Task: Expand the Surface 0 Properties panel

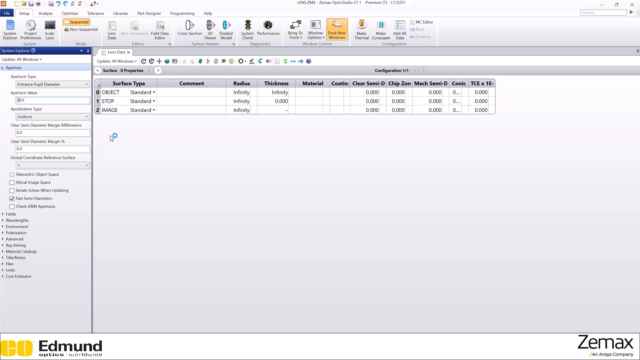Action: pos(98,71)
